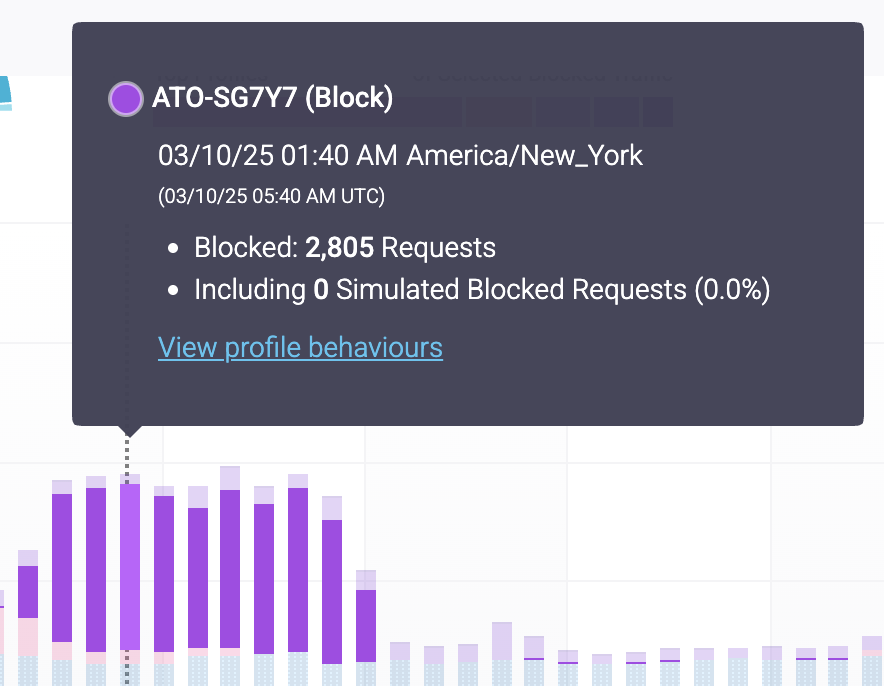Click the purple bar immediately right of highlighted bar

[x=164, y=570]
